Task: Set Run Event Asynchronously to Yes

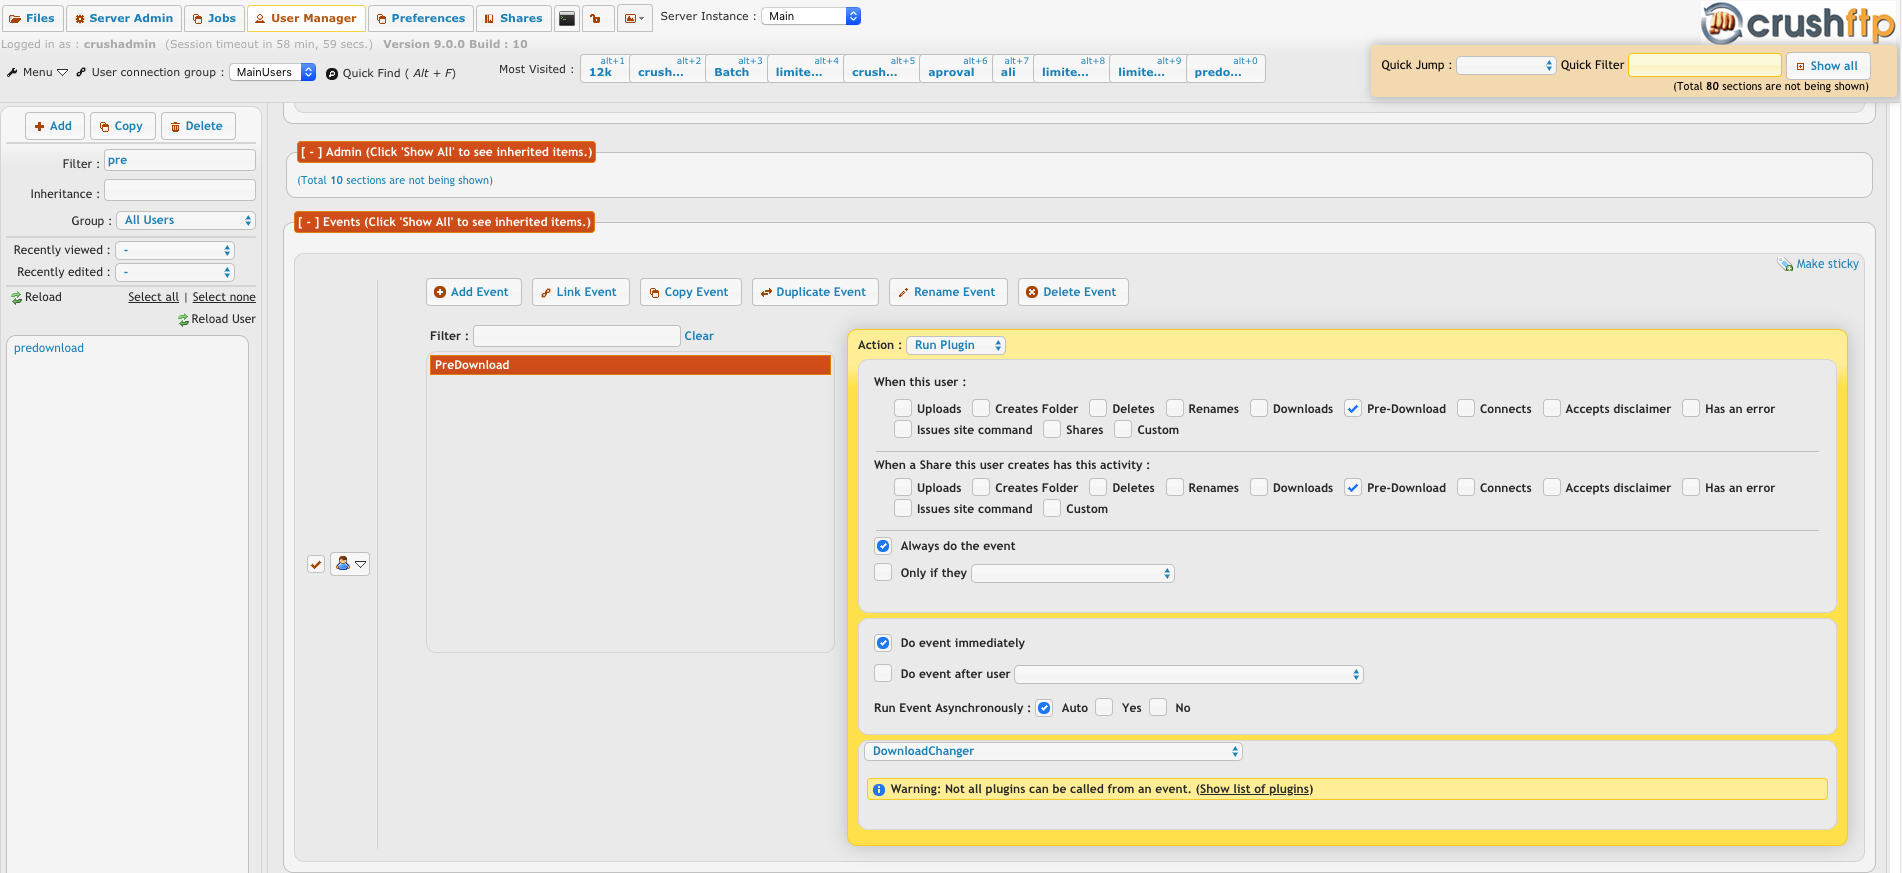Action: point(1104,708)
